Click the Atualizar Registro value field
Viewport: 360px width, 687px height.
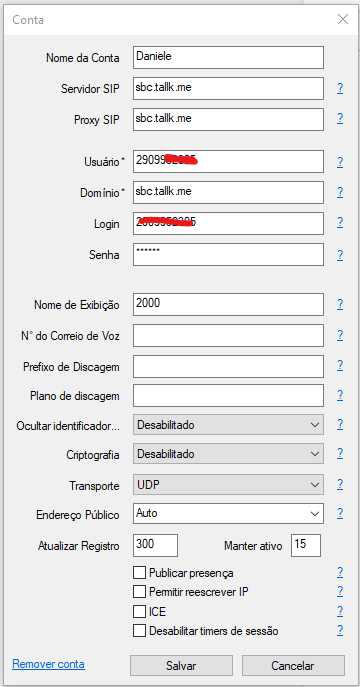click(x=155, y=545)
